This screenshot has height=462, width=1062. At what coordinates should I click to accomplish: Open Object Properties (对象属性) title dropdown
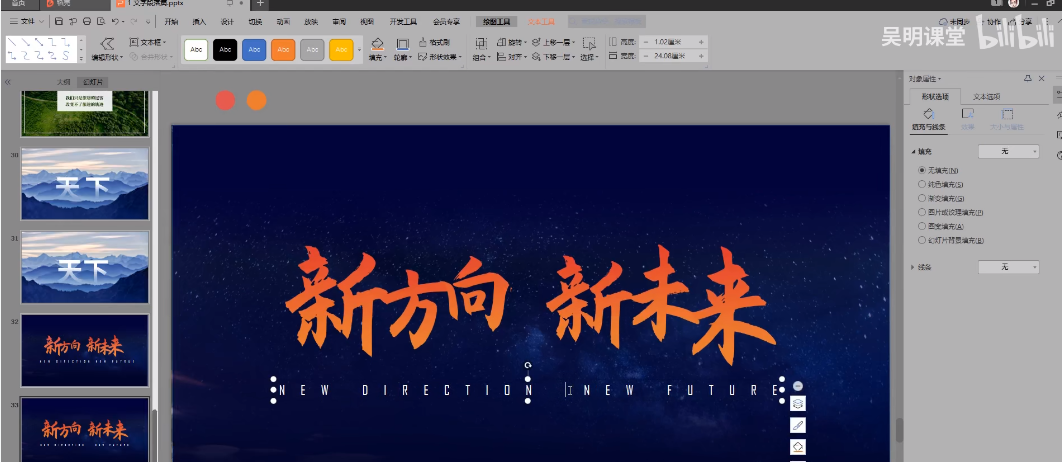(925, 79)
